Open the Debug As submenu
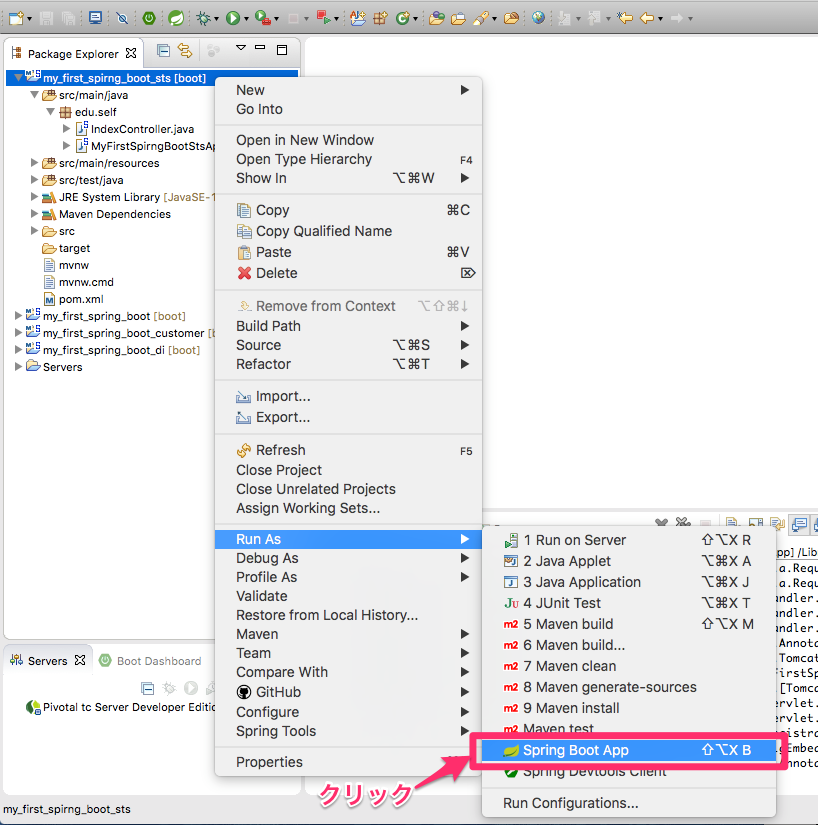Viewport: 818px width, 825px height. [x=348, y=558]
